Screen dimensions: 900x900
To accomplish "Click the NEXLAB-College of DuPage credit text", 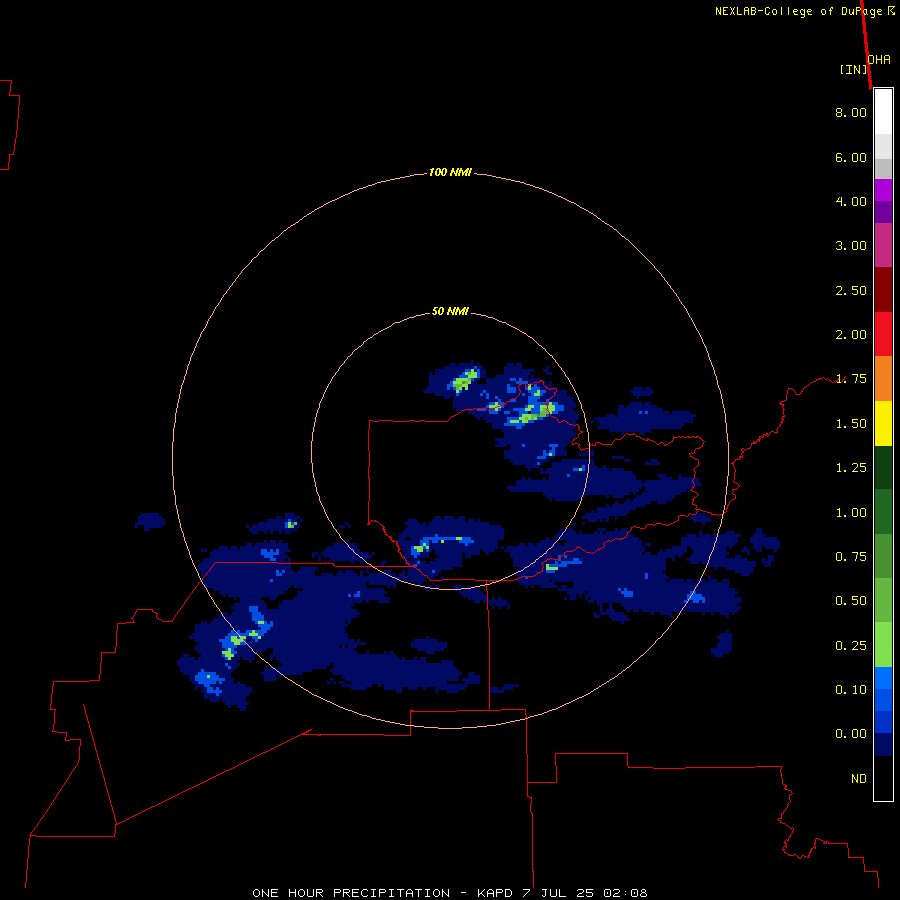I will coord(805,11).
